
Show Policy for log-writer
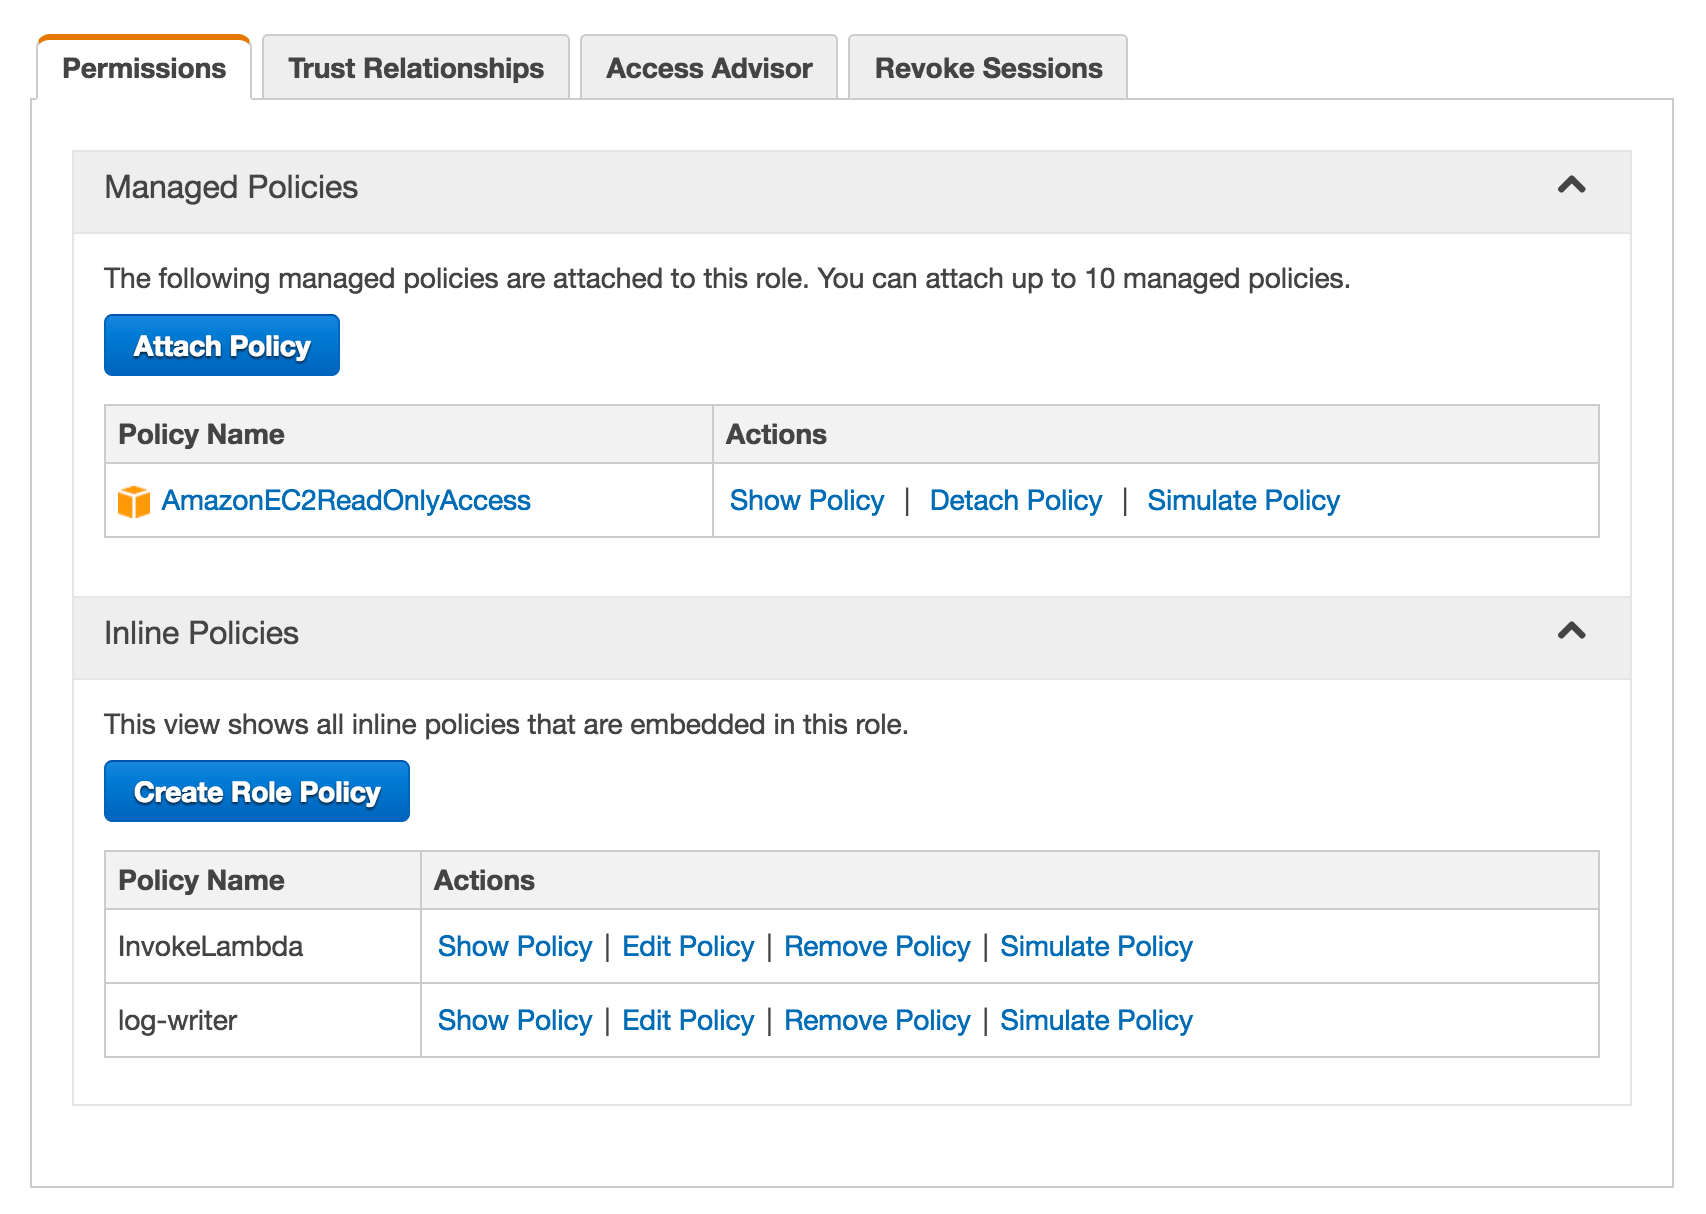pos(515,1021)
